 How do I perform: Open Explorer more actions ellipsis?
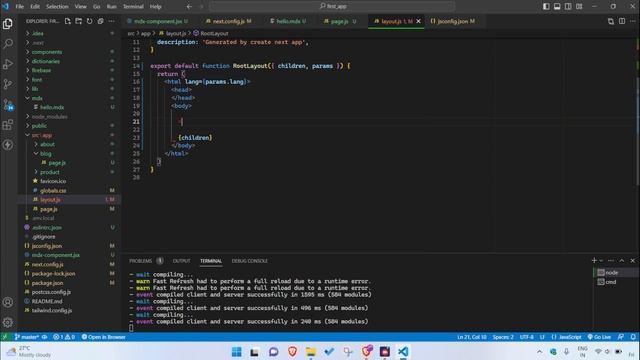[111, 21]
